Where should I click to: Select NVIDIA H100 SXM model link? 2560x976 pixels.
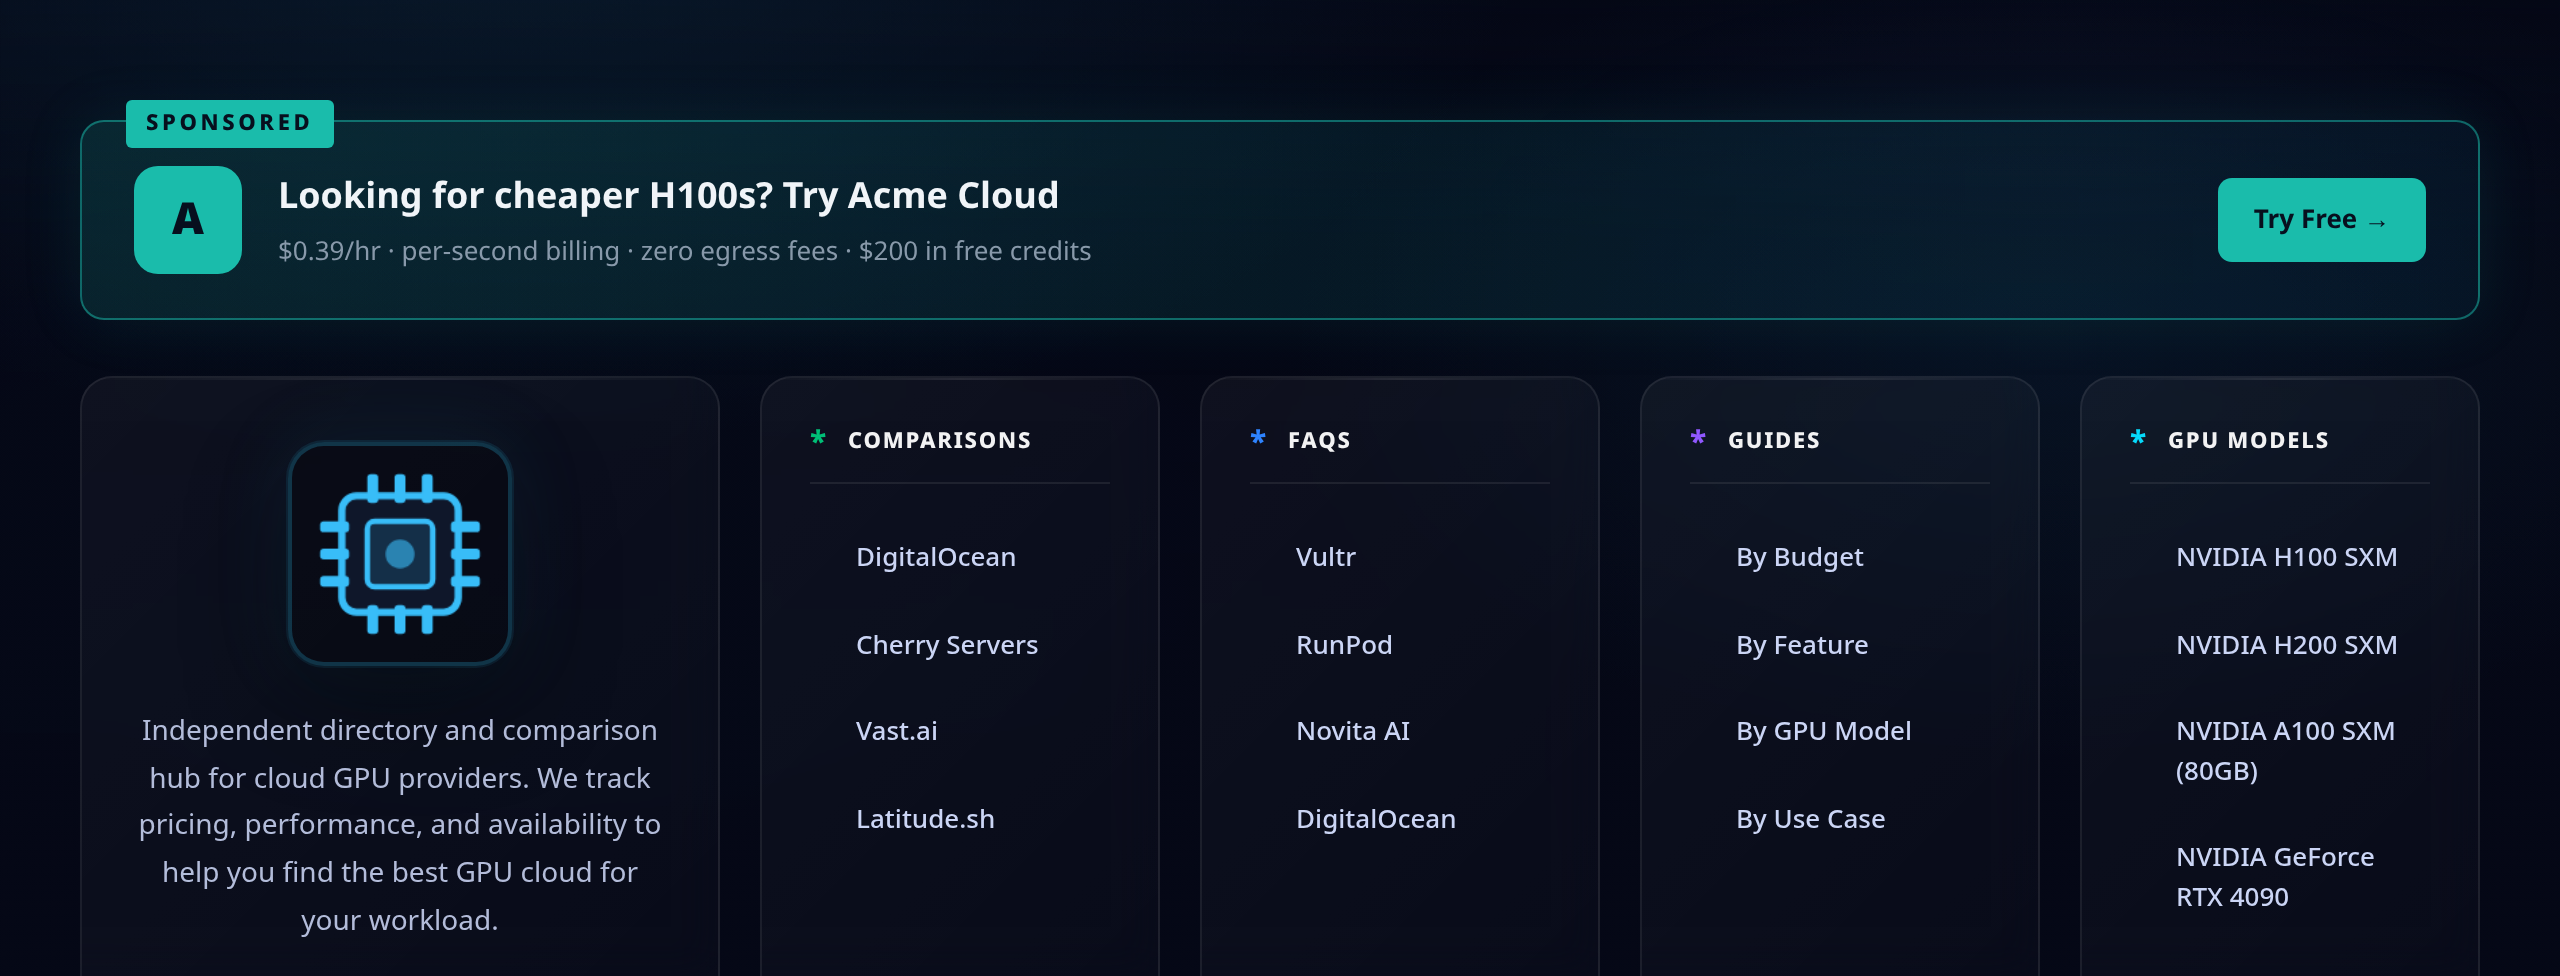click(2287, 557)
